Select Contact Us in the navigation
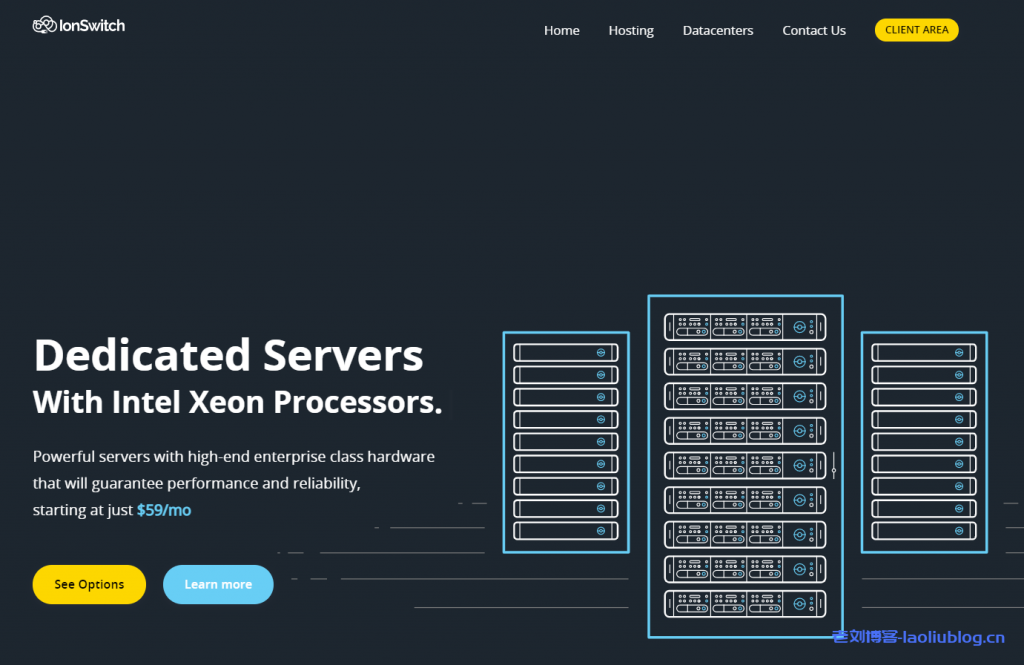This screenshot has width=1024, height=665. 813,30
